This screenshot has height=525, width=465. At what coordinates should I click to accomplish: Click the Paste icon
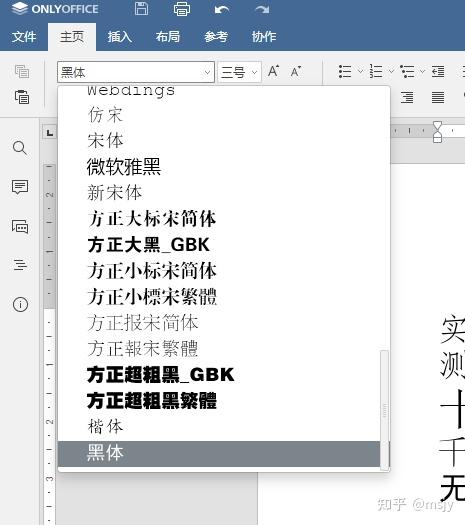[x=22, y=97]
